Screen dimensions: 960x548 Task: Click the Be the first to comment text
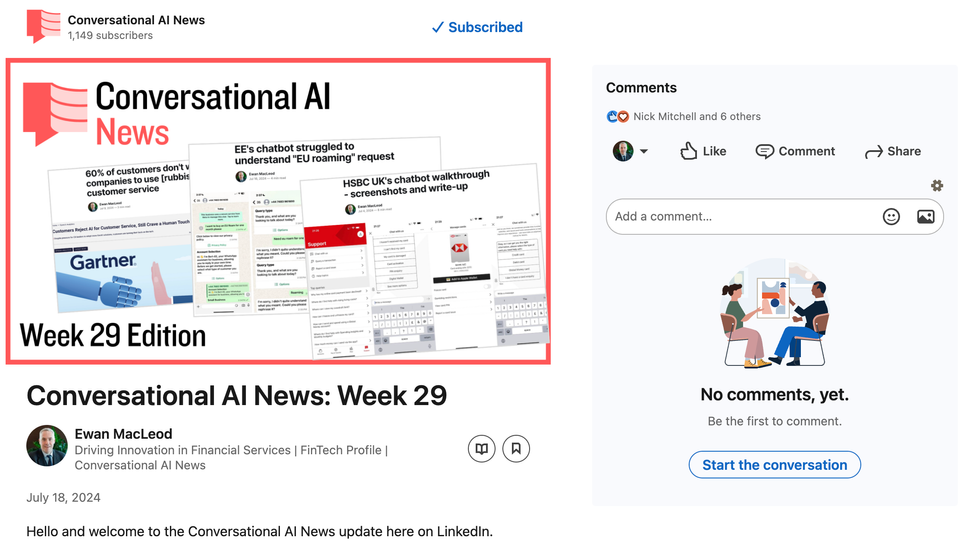point(774,421)
